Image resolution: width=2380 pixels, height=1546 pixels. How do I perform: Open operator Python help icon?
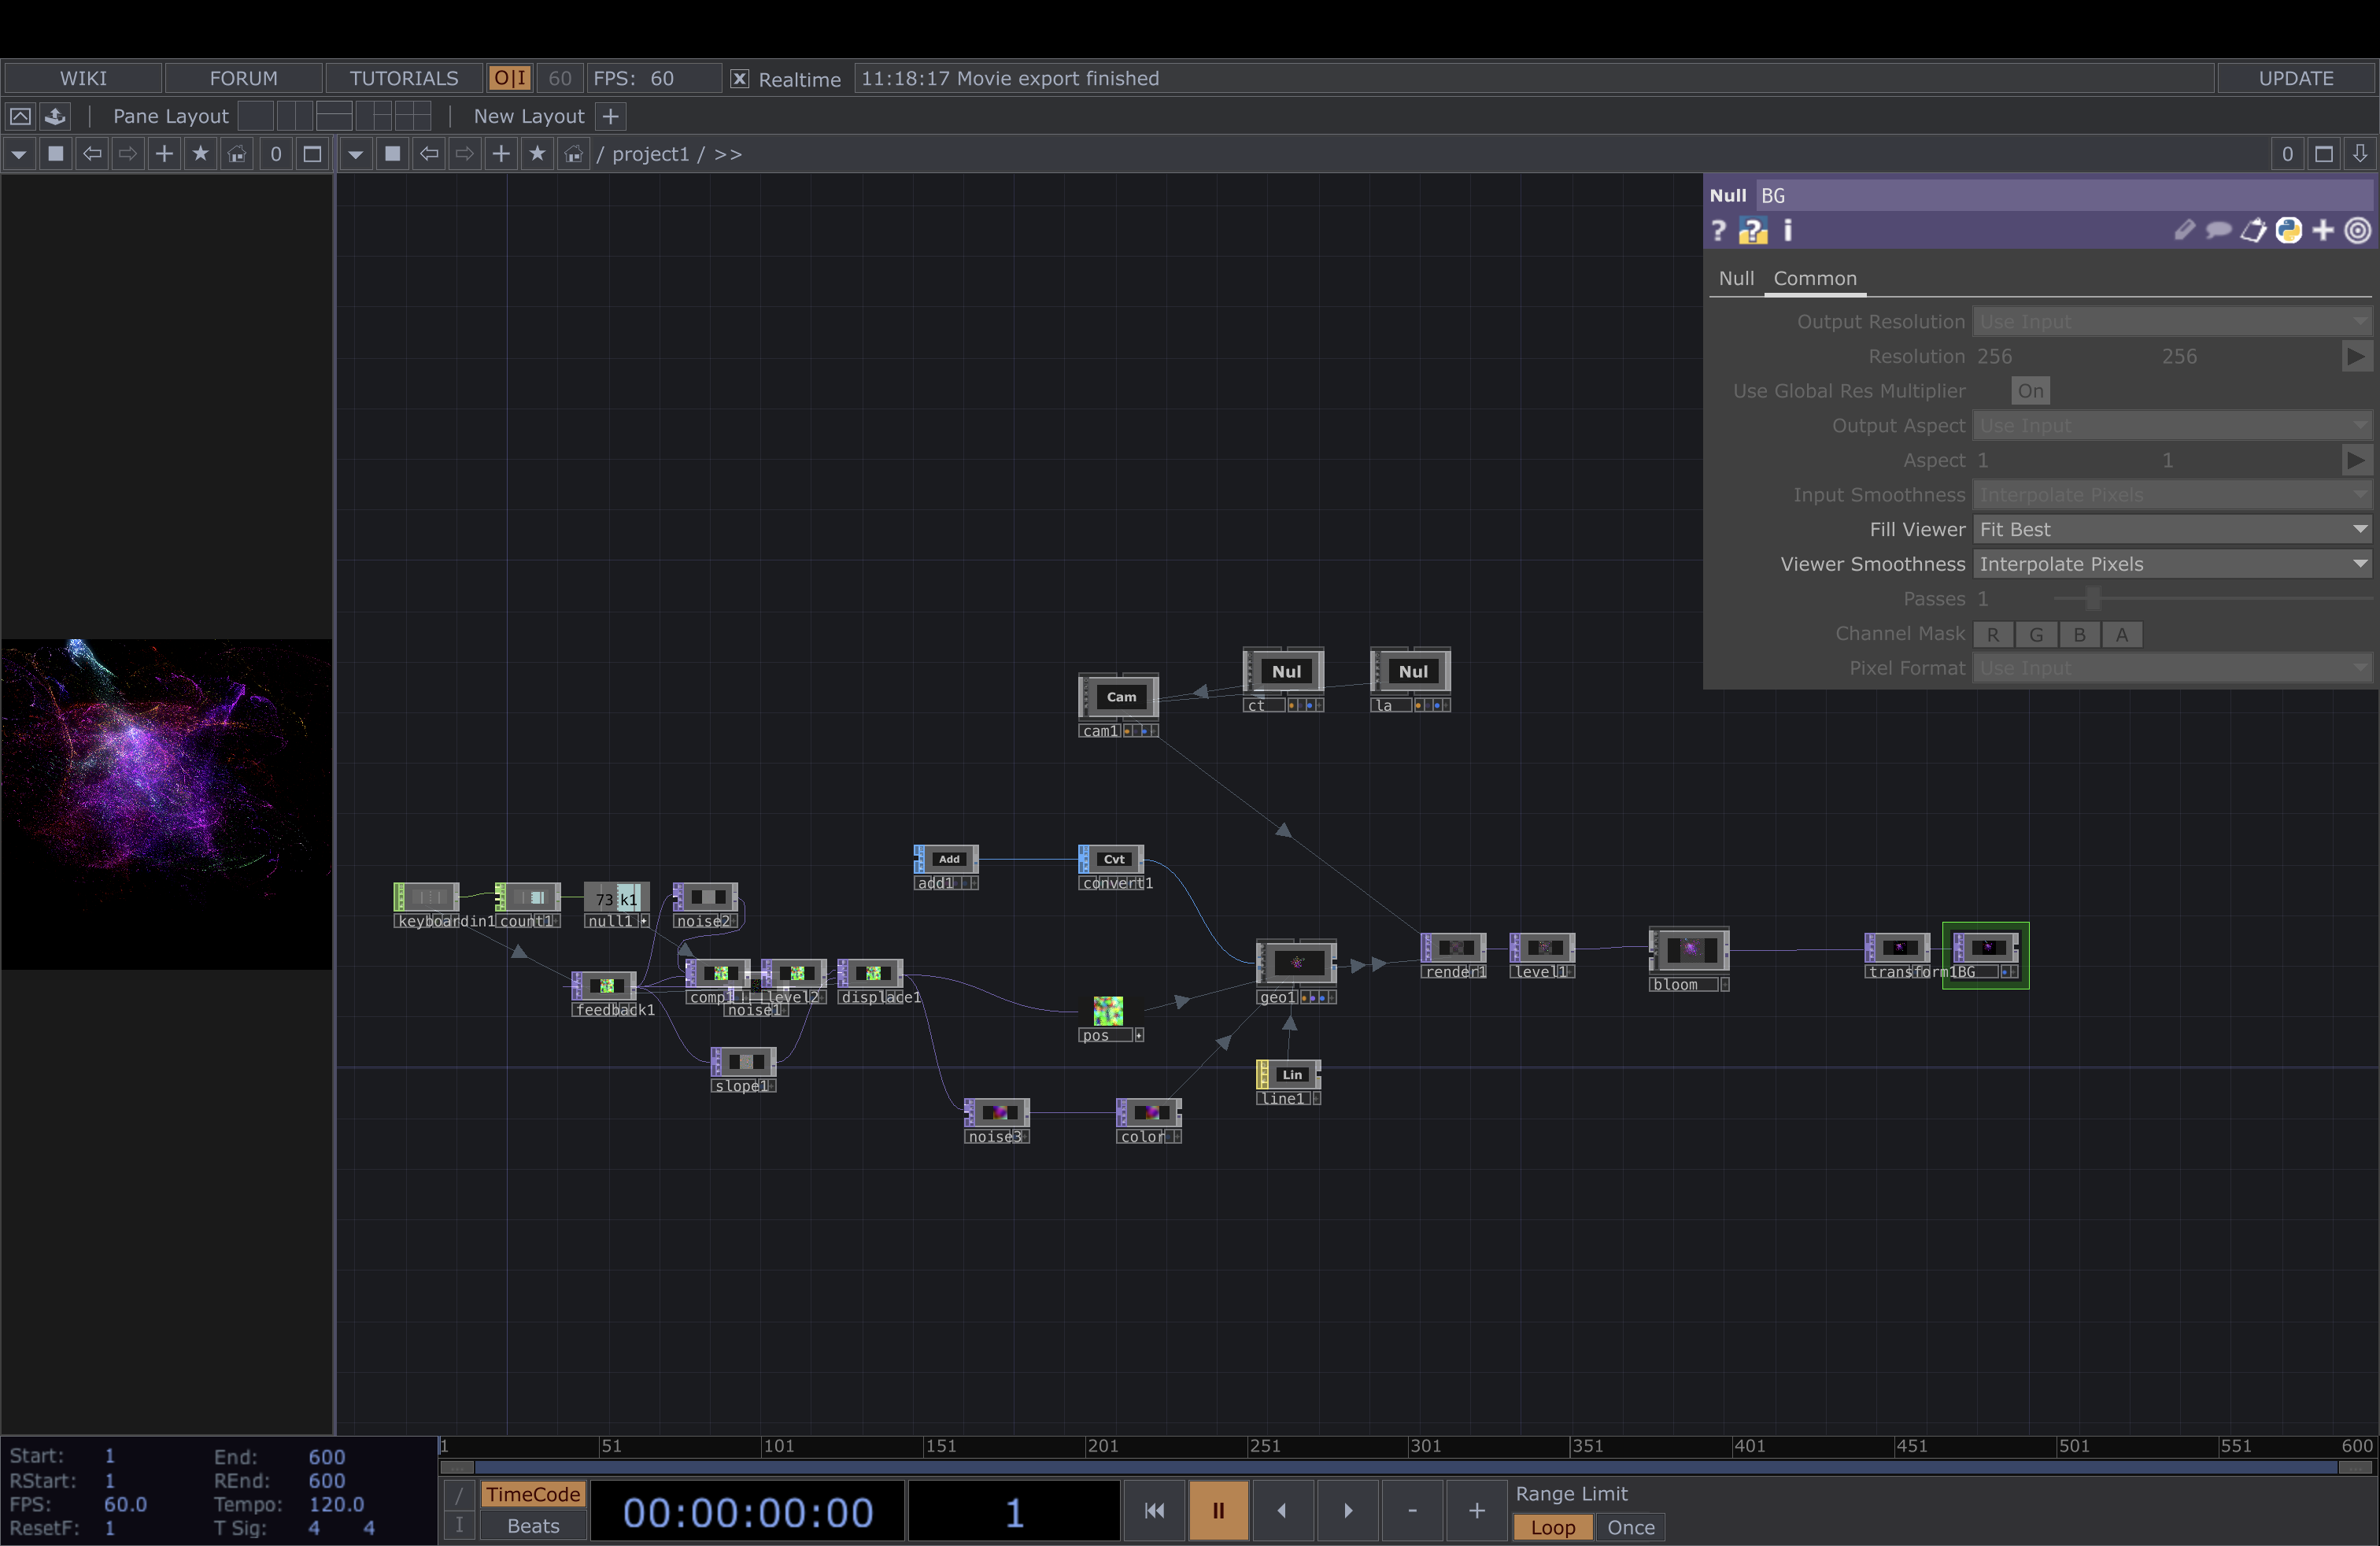[x=1752, y=231]
